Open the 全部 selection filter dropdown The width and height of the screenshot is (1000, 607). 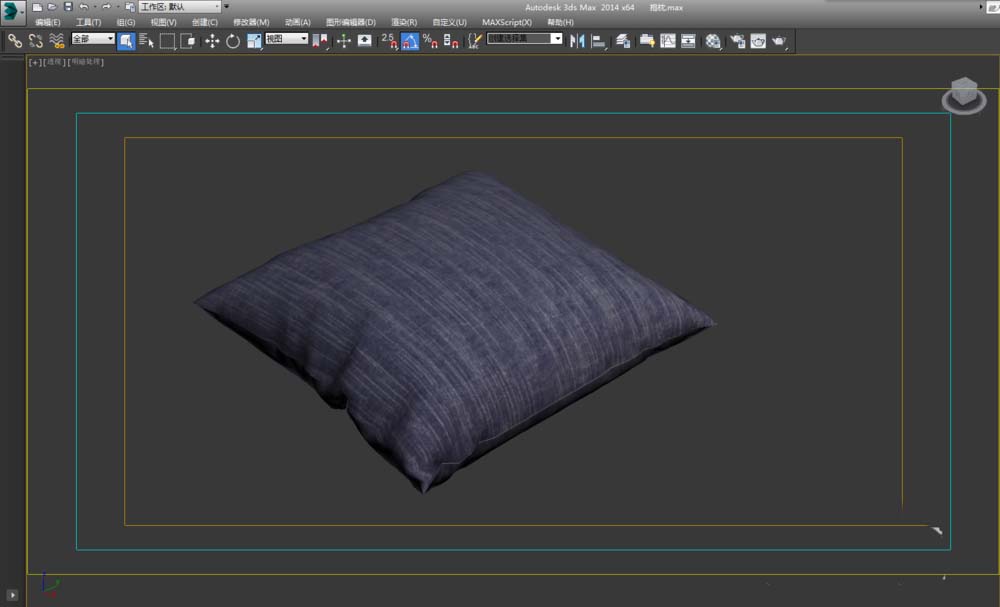[93, 39]
